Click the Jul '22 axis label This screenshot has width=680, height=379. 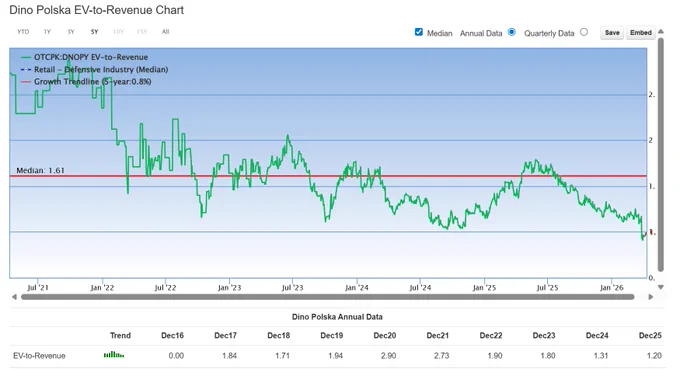pos(165,287)
